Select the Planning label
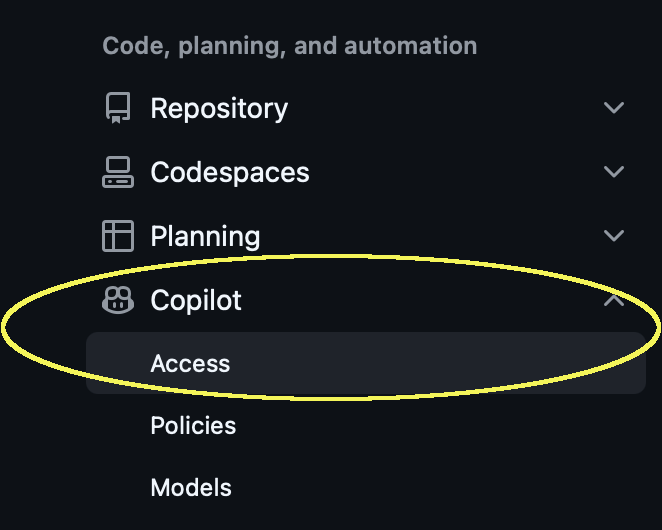The height and width of the screenshot is (530, 662). point(205,236)
